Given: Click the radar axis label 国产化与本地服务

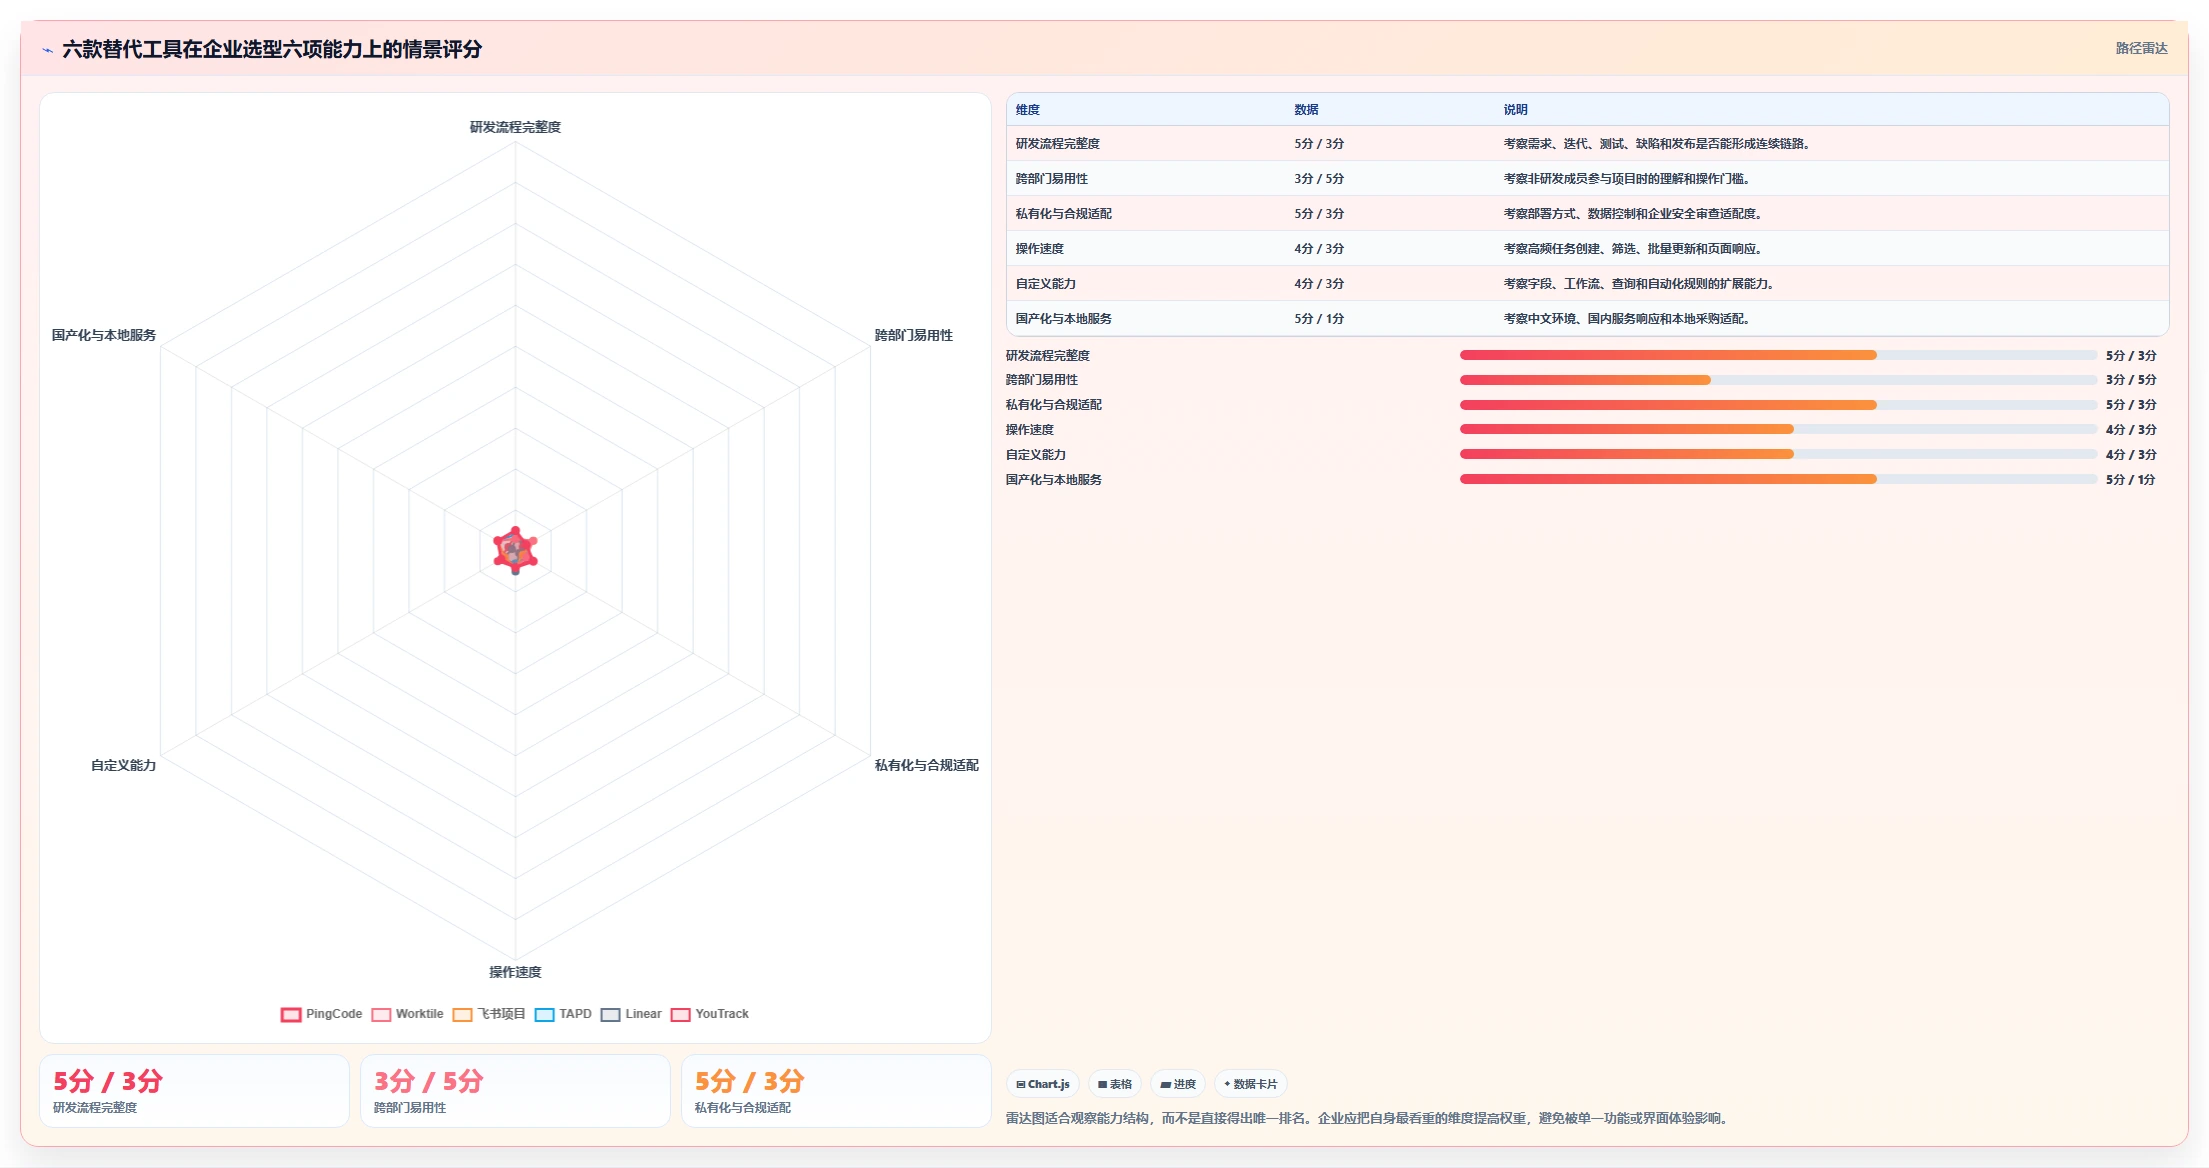Looking at the screenshot, I should (104, 335).
